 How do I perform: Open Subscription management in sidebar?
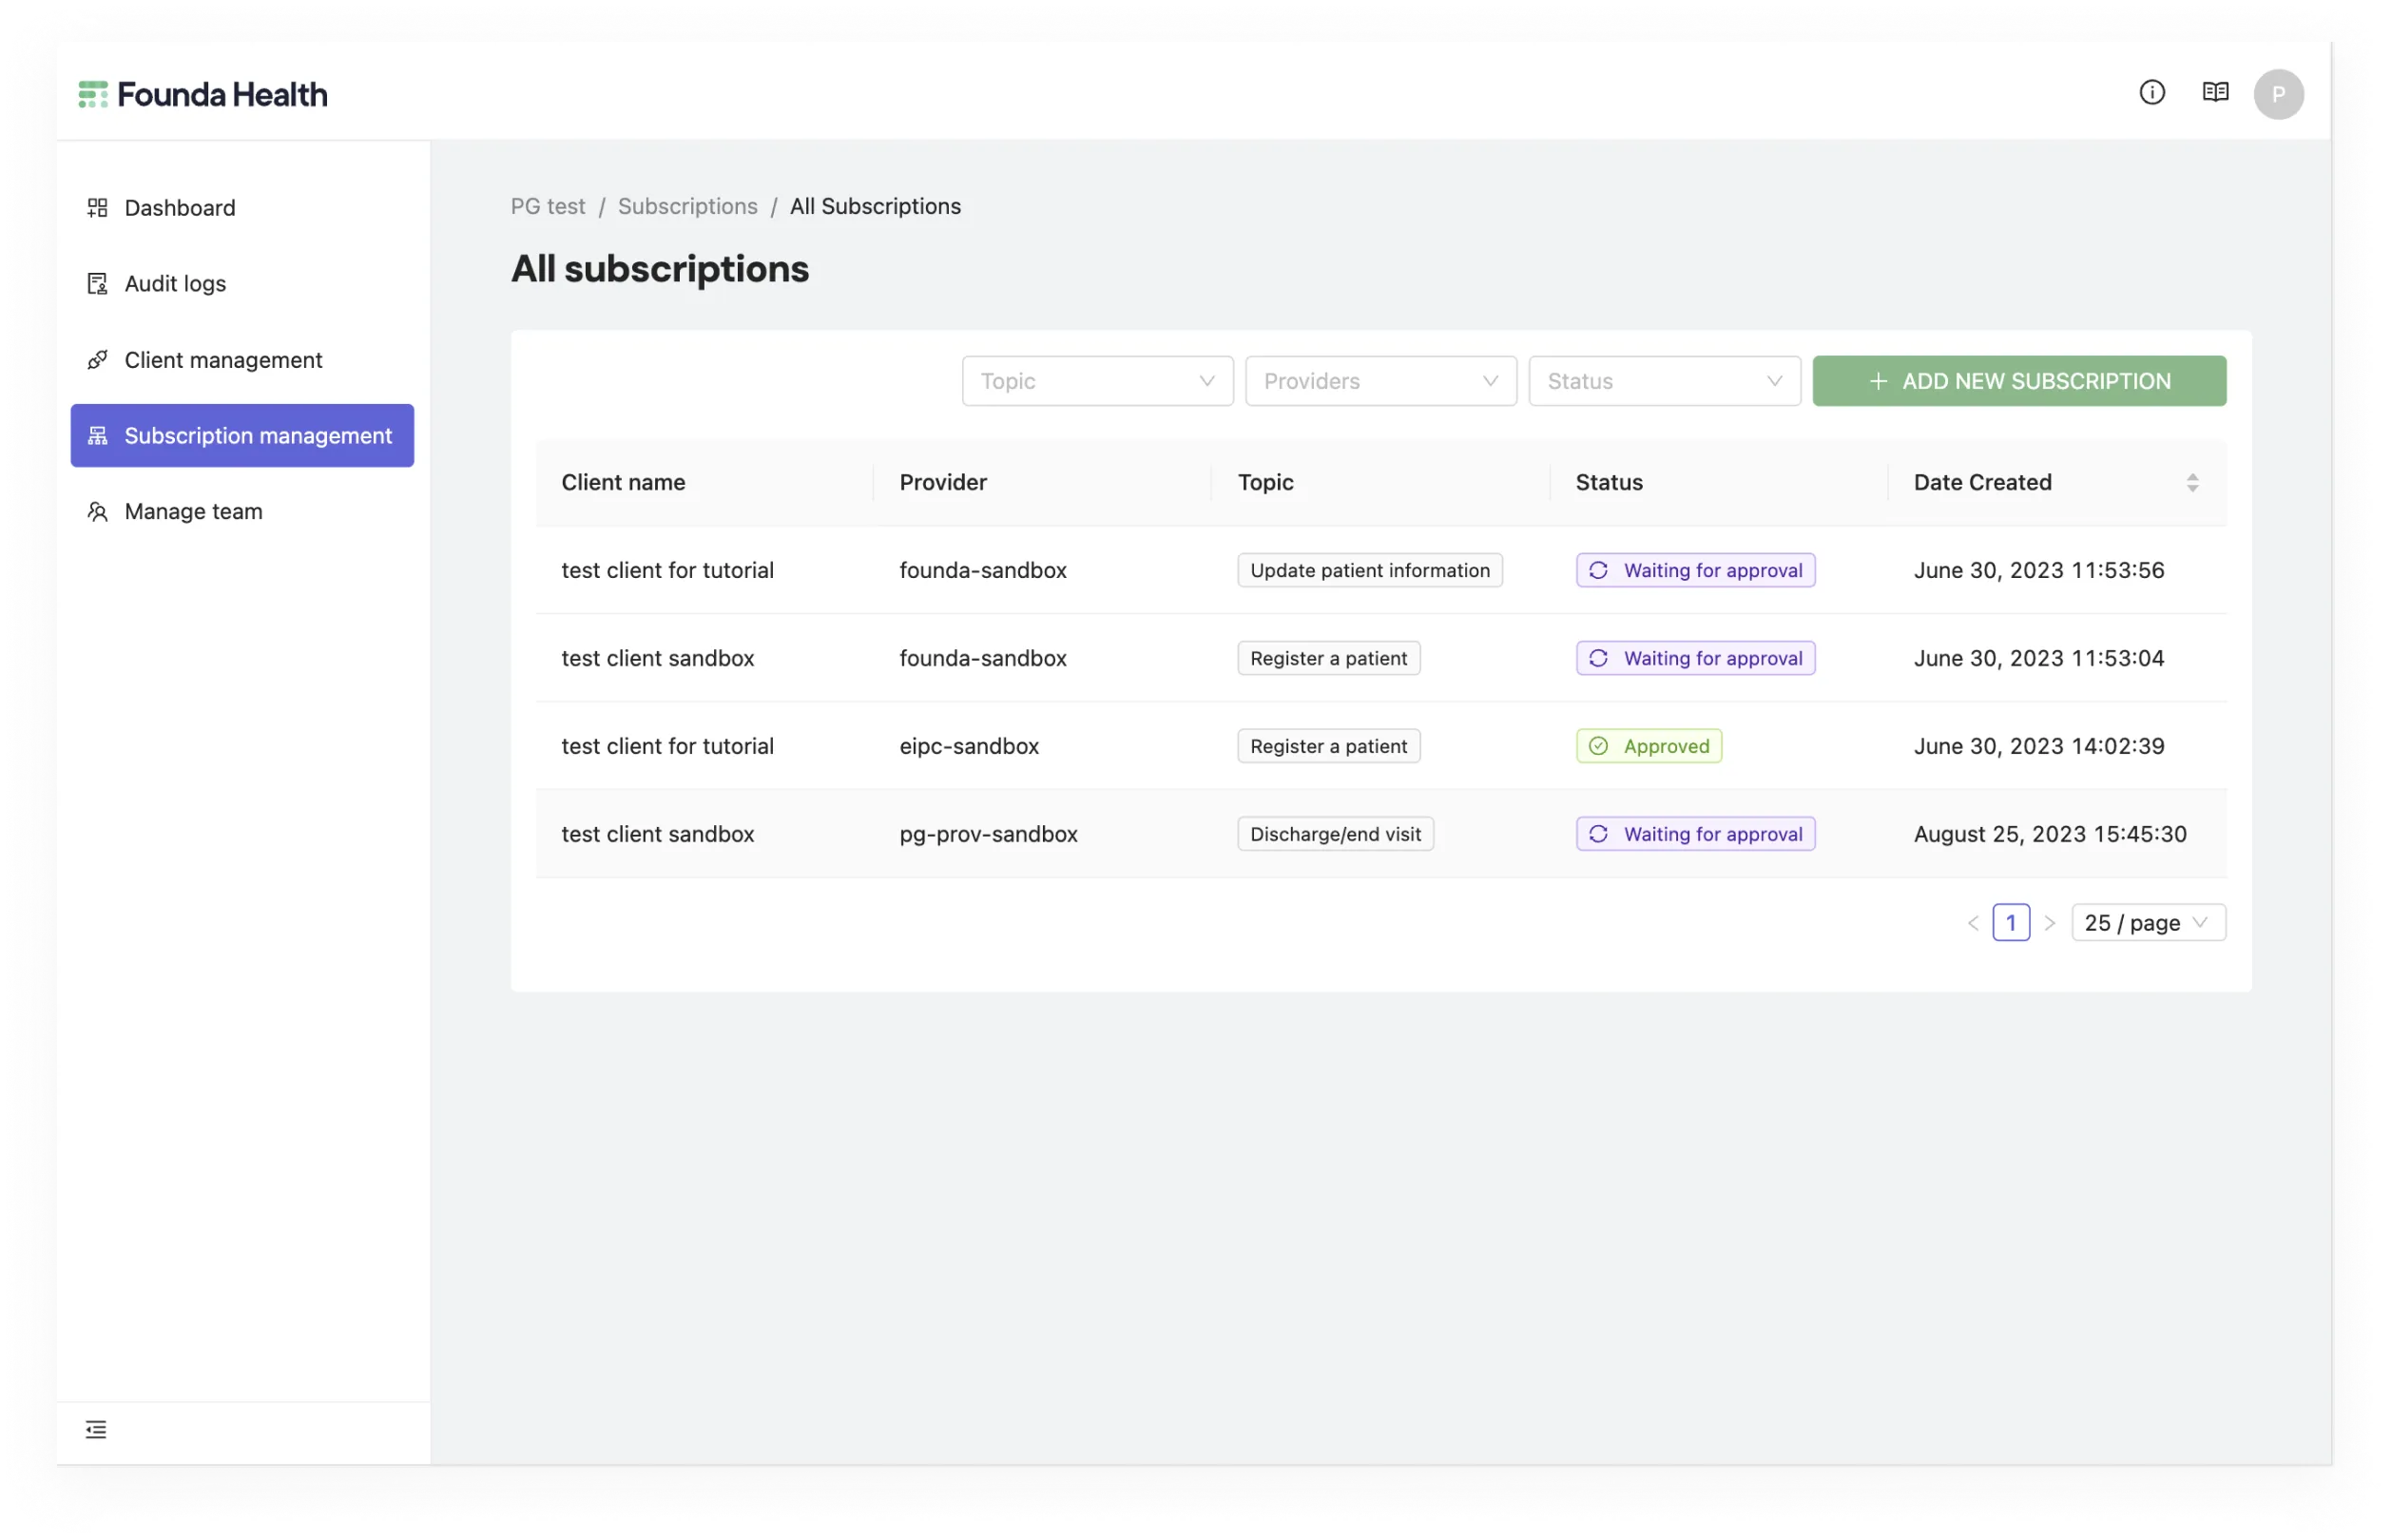coord(242,435)
